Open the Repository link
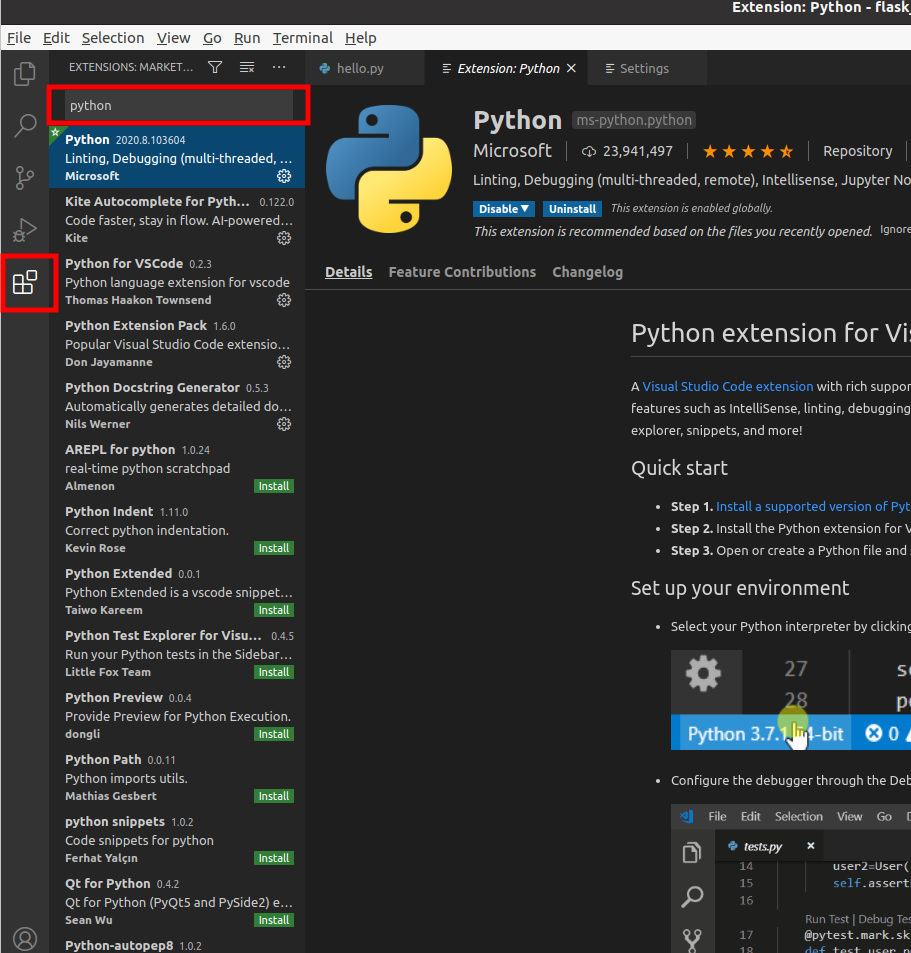Viewport: 911px width, 953px height. 857,151
